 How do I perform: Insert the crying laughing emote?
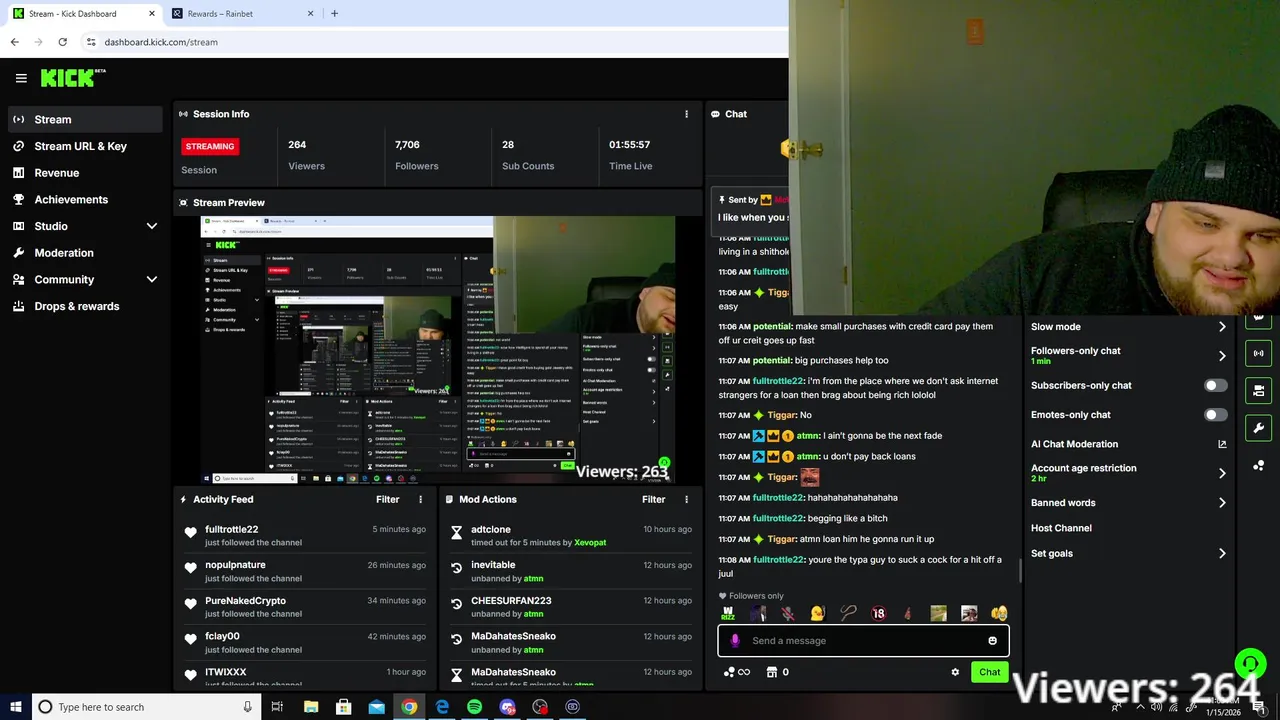coord(999,614)
